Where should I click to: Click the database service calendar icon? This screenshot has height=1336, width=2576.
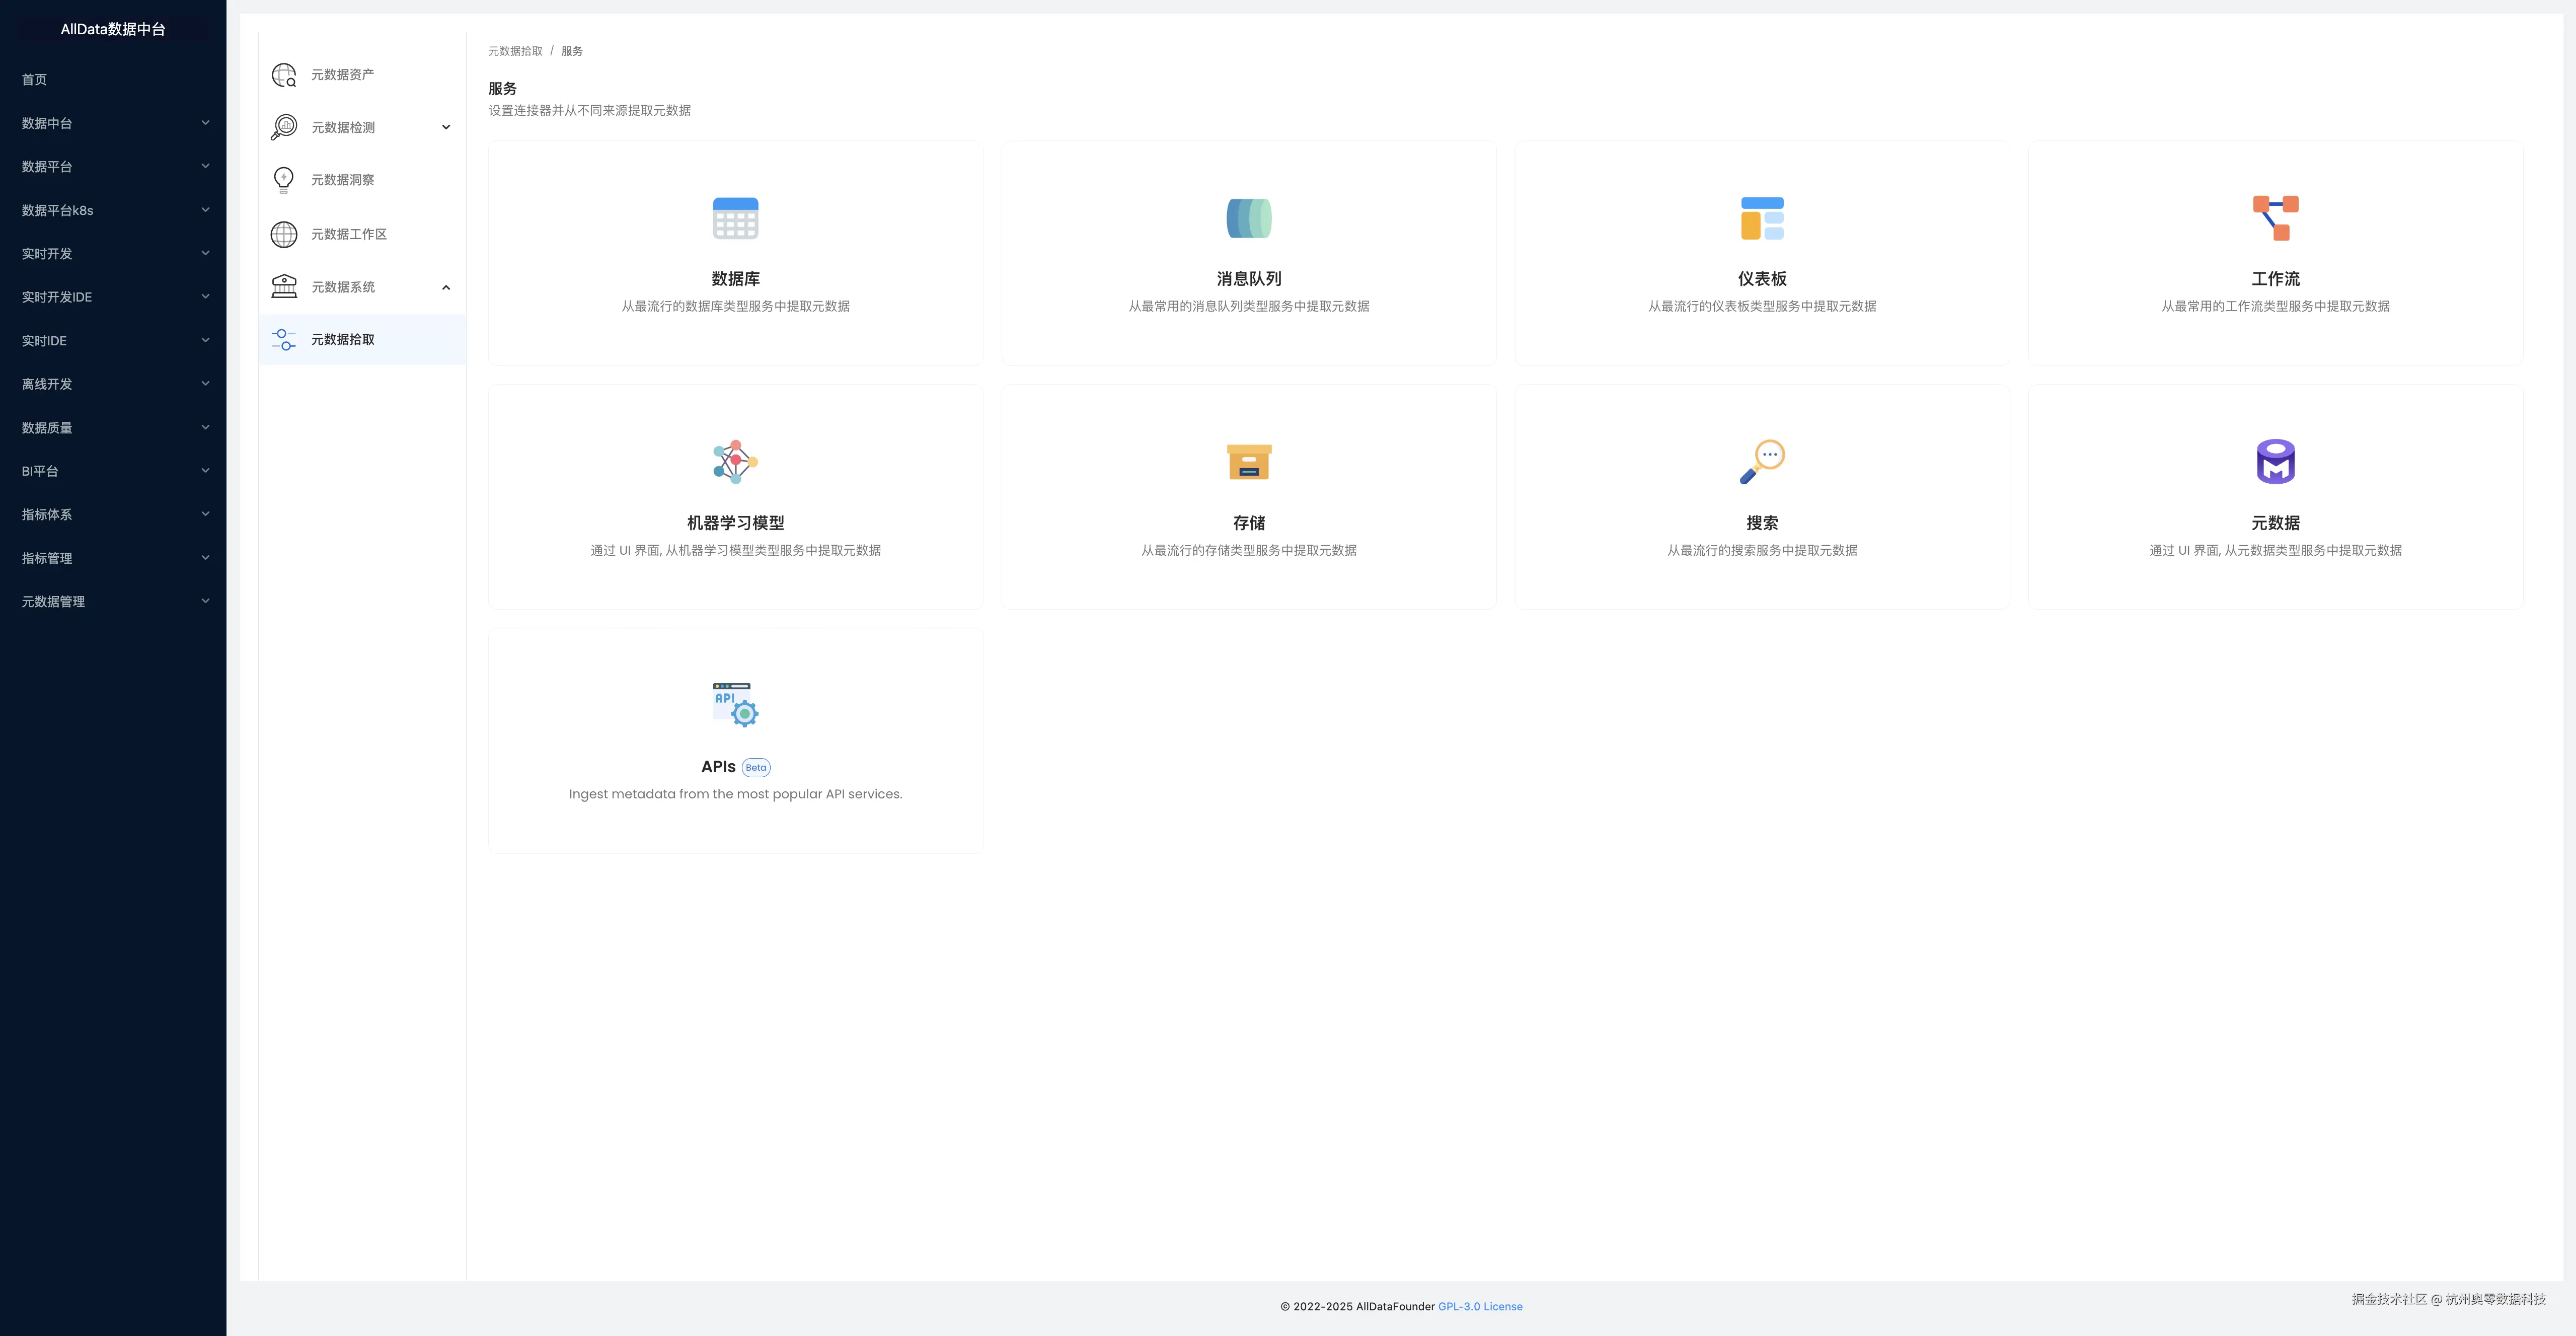pos(735,218)
